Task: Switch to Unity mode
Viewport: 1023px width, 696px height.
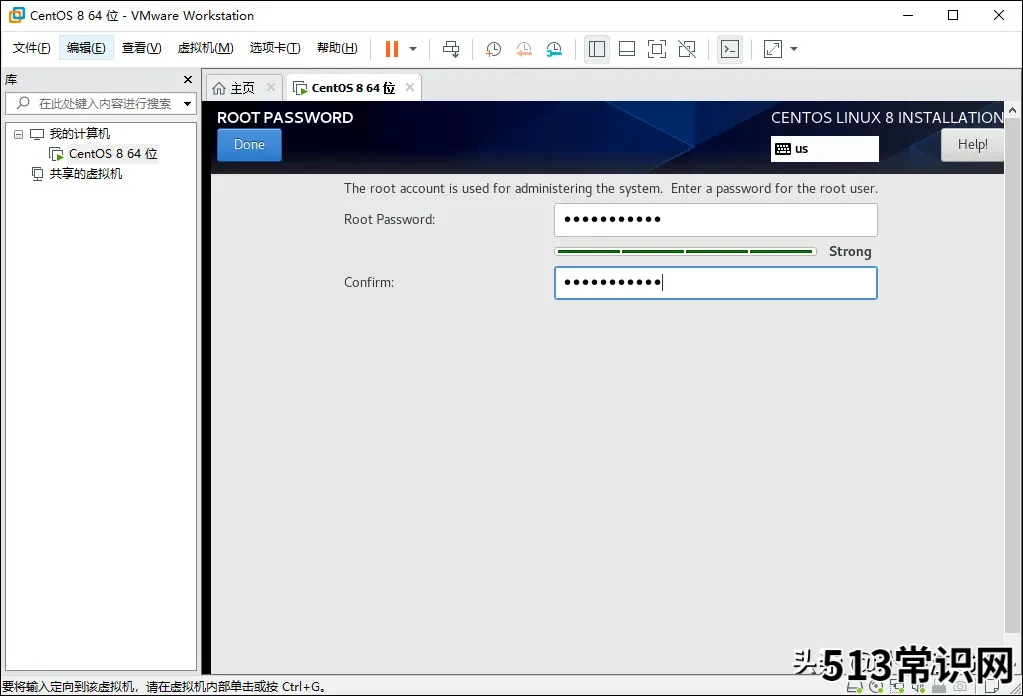Action: point(687,49)
